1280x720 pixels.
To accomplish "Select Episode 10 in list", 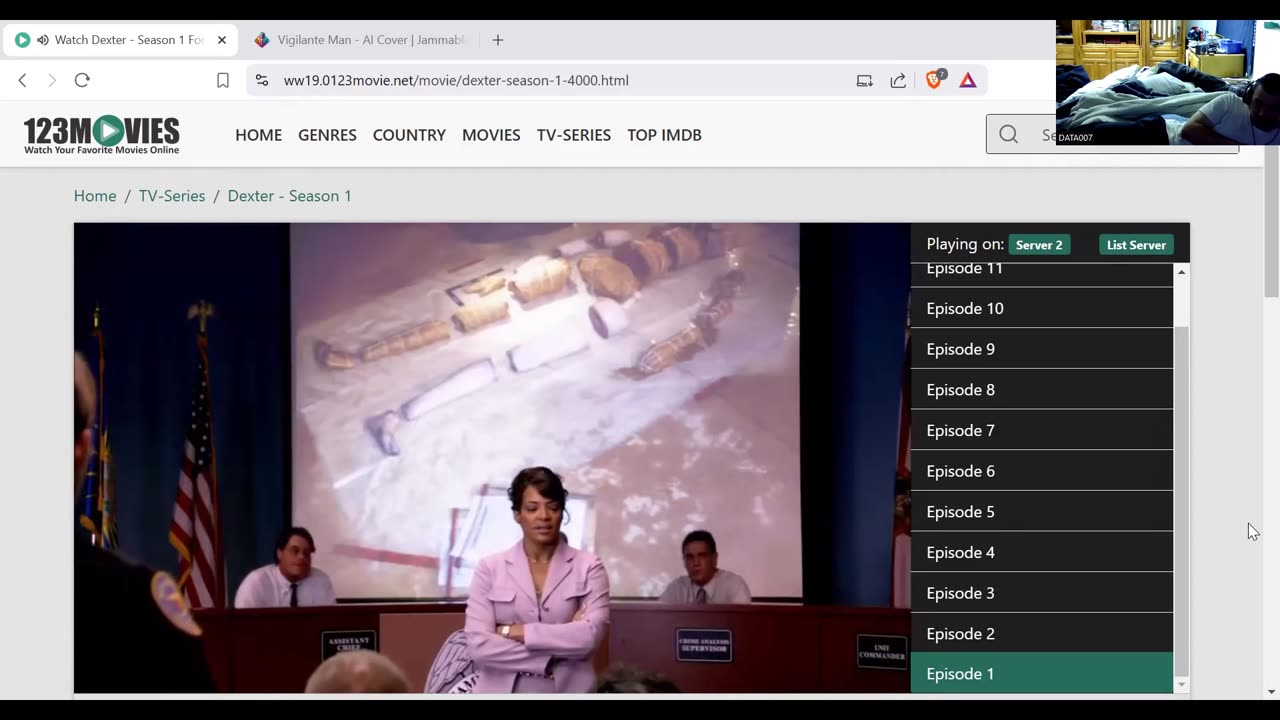I will tap(1041, 308).
